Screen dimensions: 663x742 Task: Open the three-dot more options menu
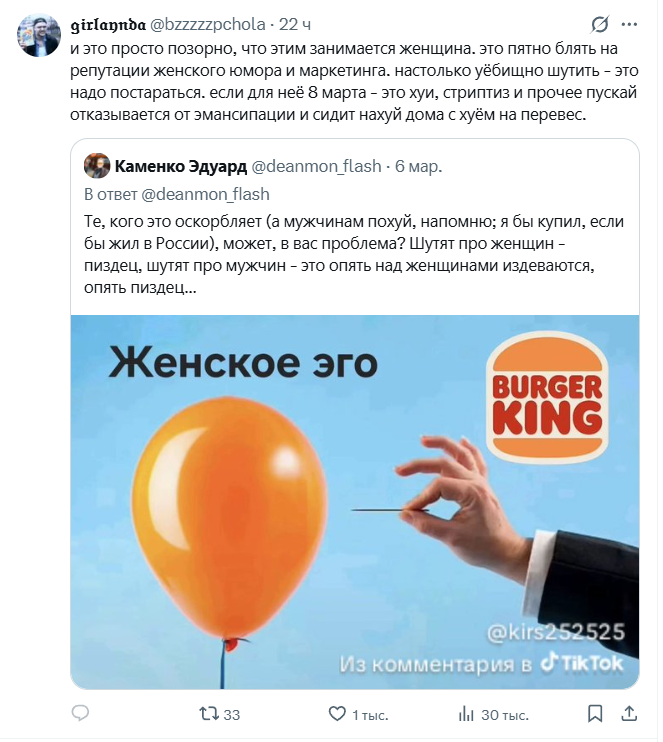coord(629,25)
